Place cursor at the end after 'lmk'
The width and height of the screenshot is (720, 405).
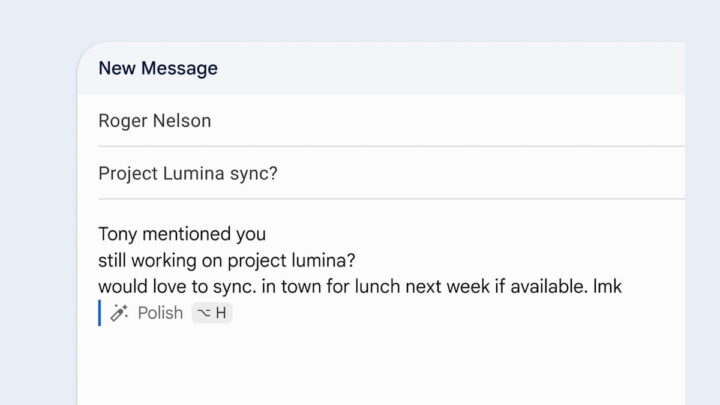point(624,287)
